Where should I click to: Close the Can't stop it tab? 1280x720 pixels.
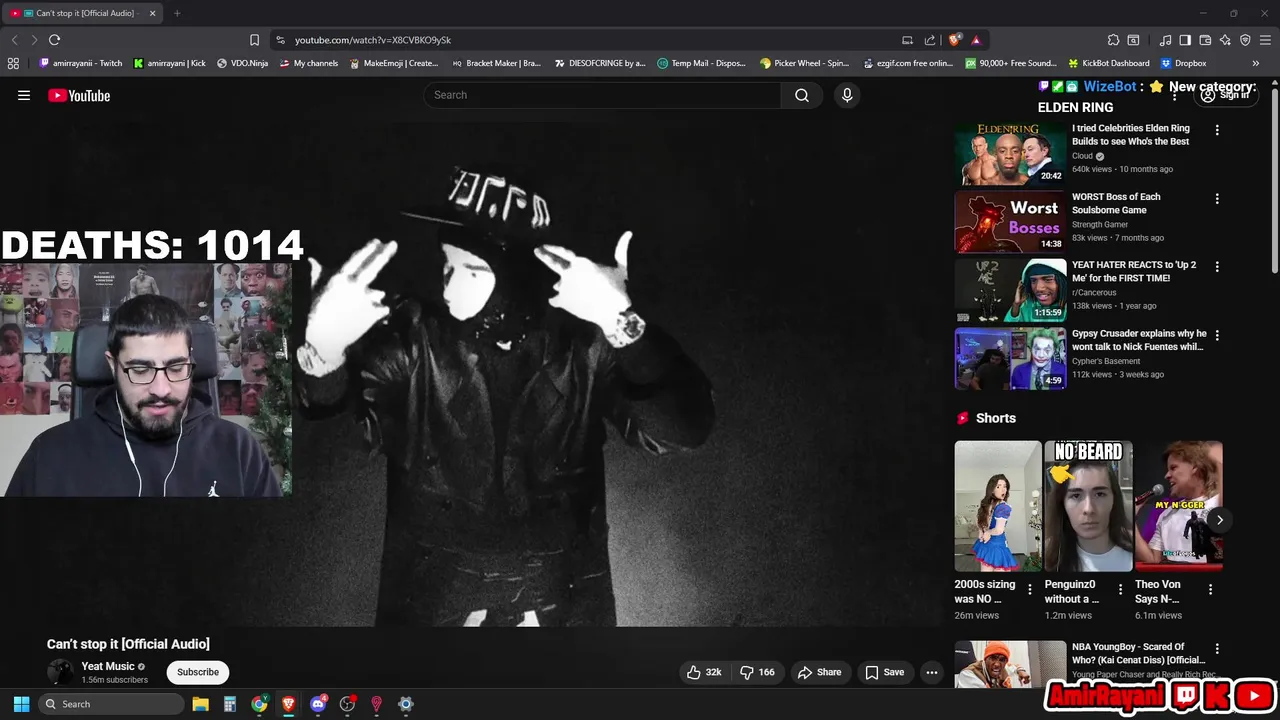click(x=151, y=13)
